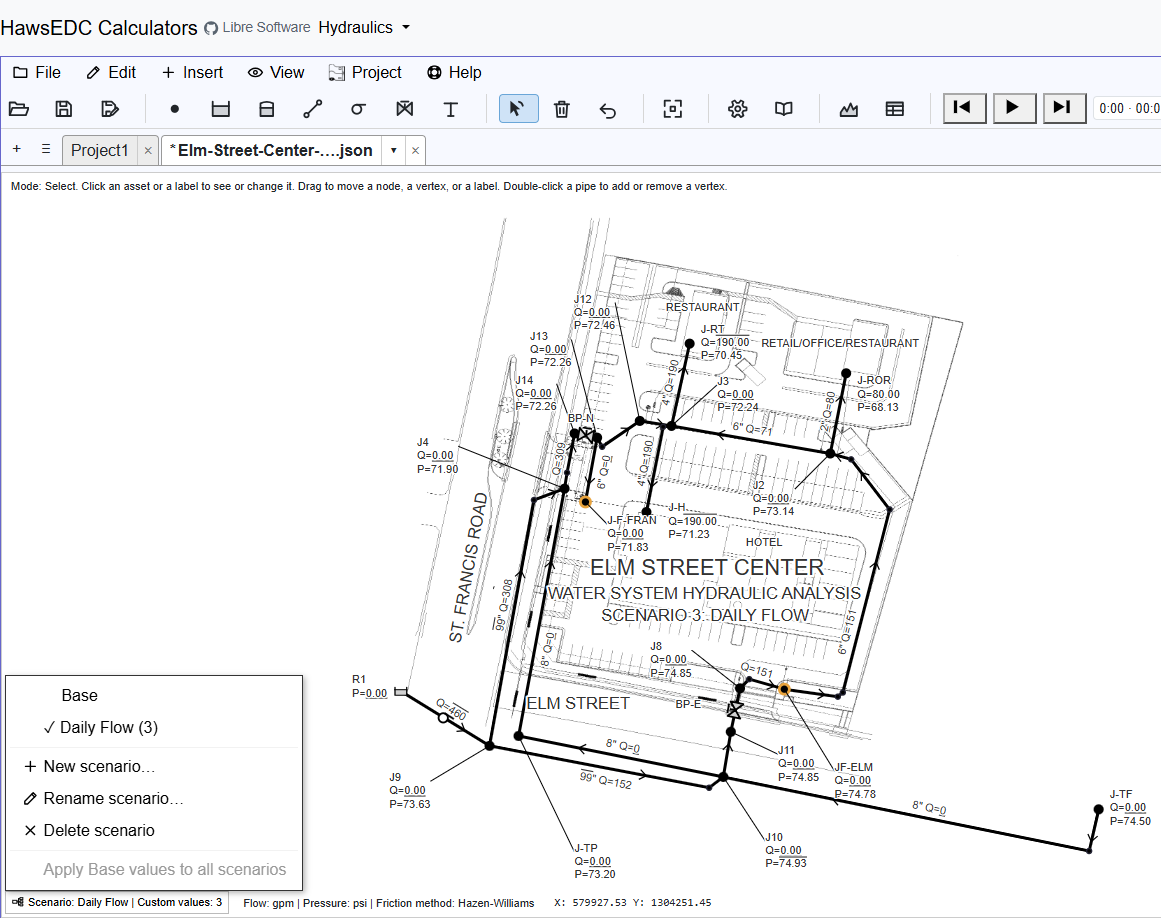
Task: Select the Elm-Street-Center json tab
Action: 272,150
